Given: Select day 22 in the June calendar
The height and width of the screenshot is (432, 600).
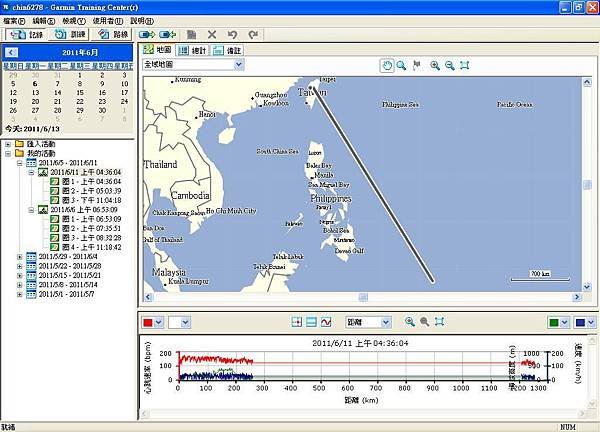Looking at the screenshot, I should (80, 101).
